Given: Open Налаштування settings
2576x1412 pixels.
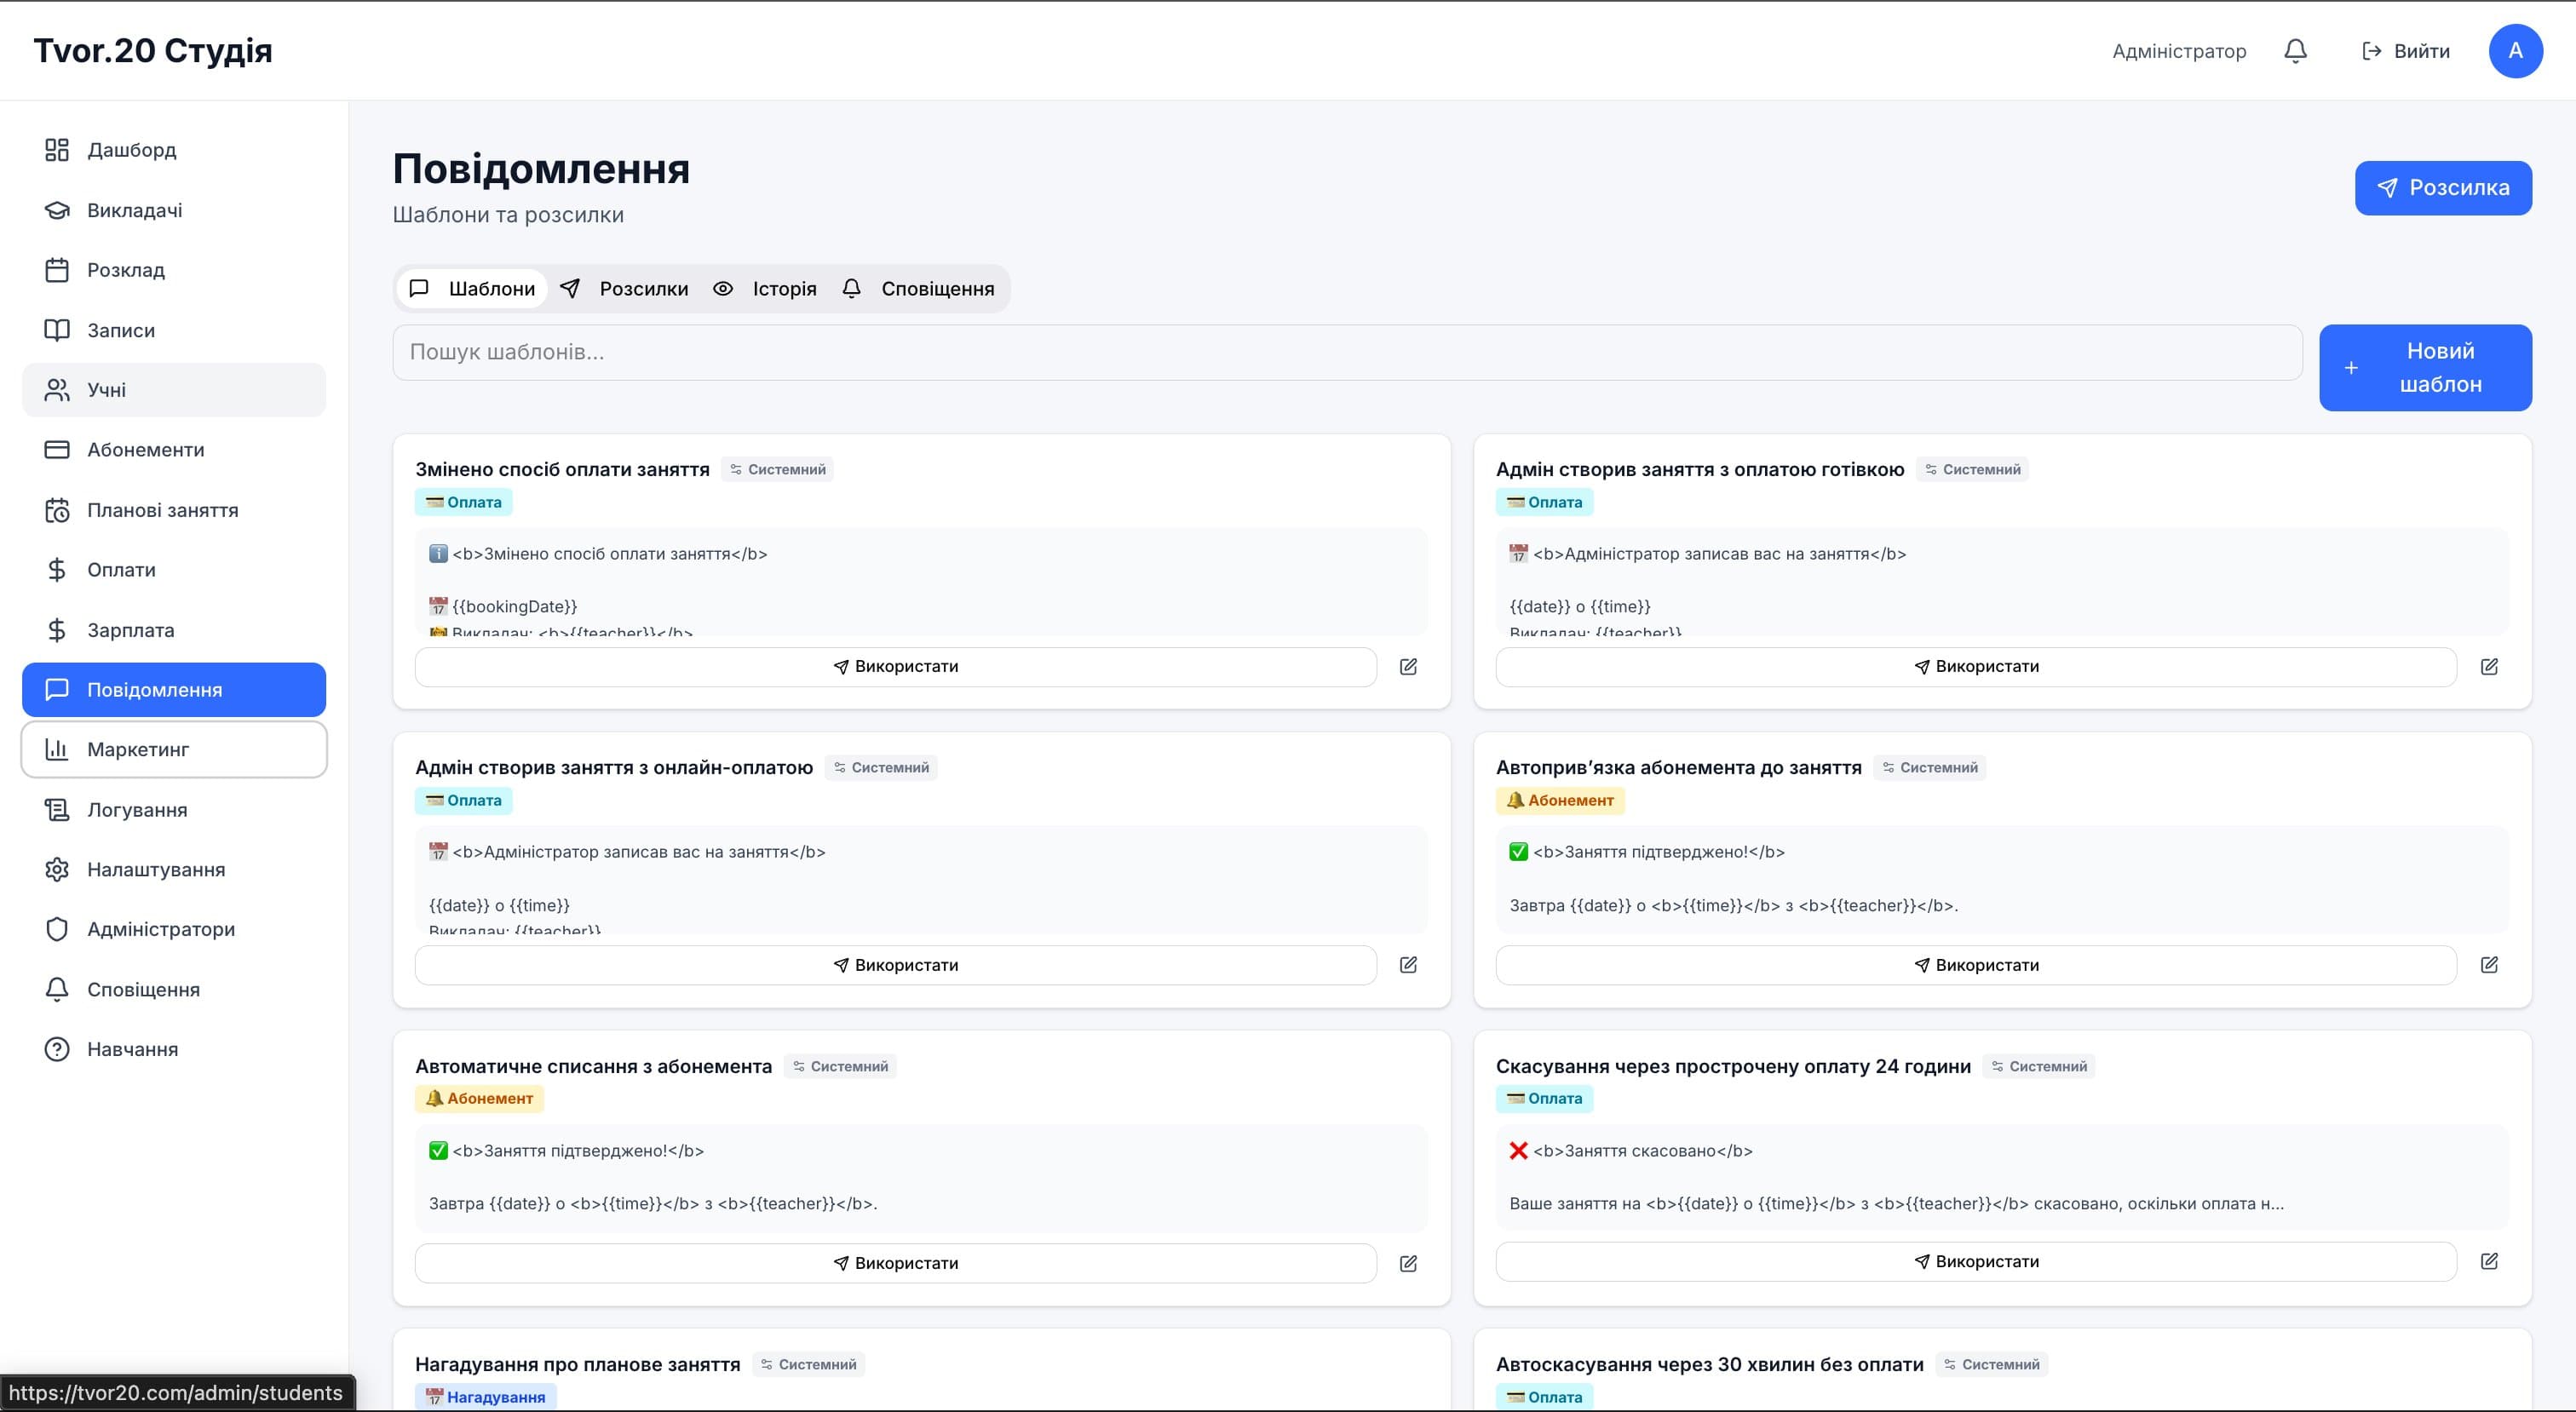Looking at the screenshot, I should 174,870.
